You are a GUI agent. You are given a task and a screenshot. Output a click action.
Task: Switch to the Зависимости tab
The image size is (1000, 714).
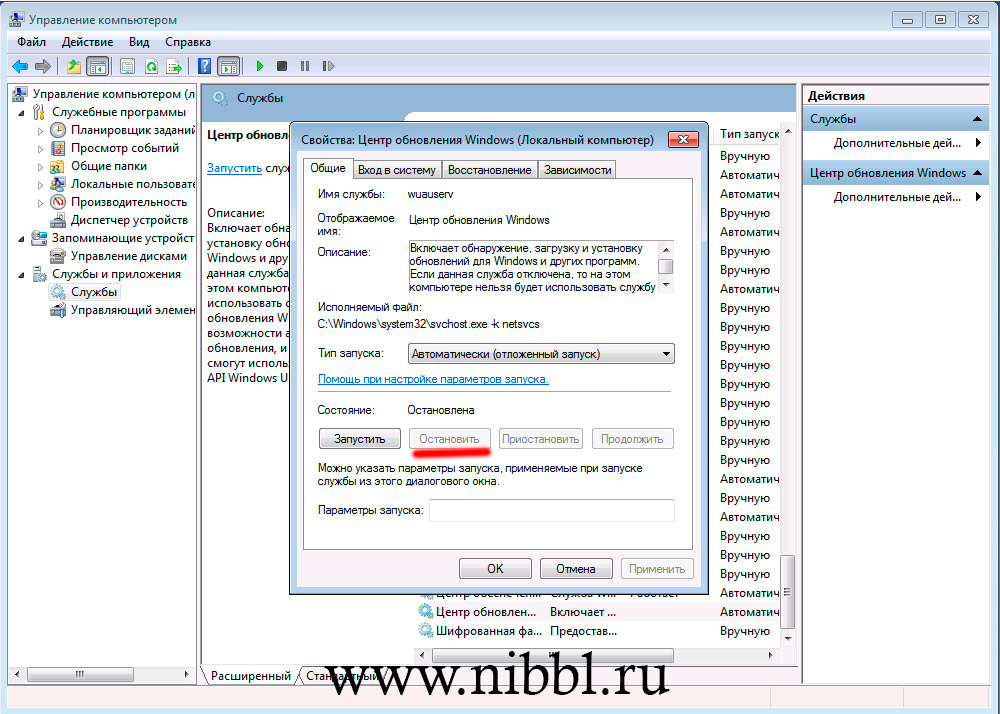coord(578,170)
